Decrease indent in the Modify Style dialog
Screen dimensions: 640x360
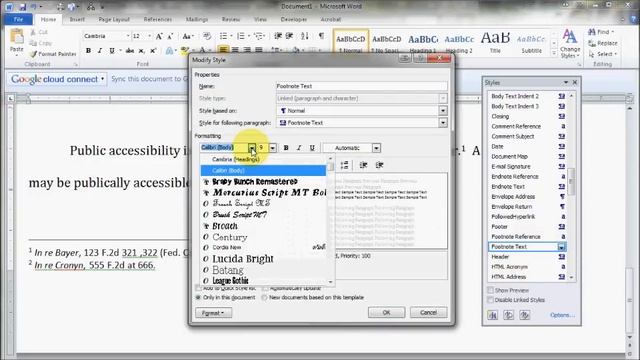click(363, 165)
